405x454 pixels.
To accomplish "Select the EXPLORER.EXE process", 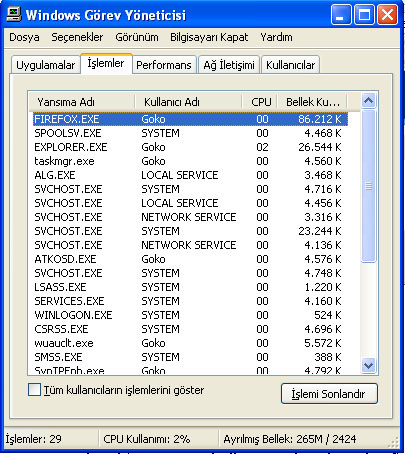I will click(190, 147).
